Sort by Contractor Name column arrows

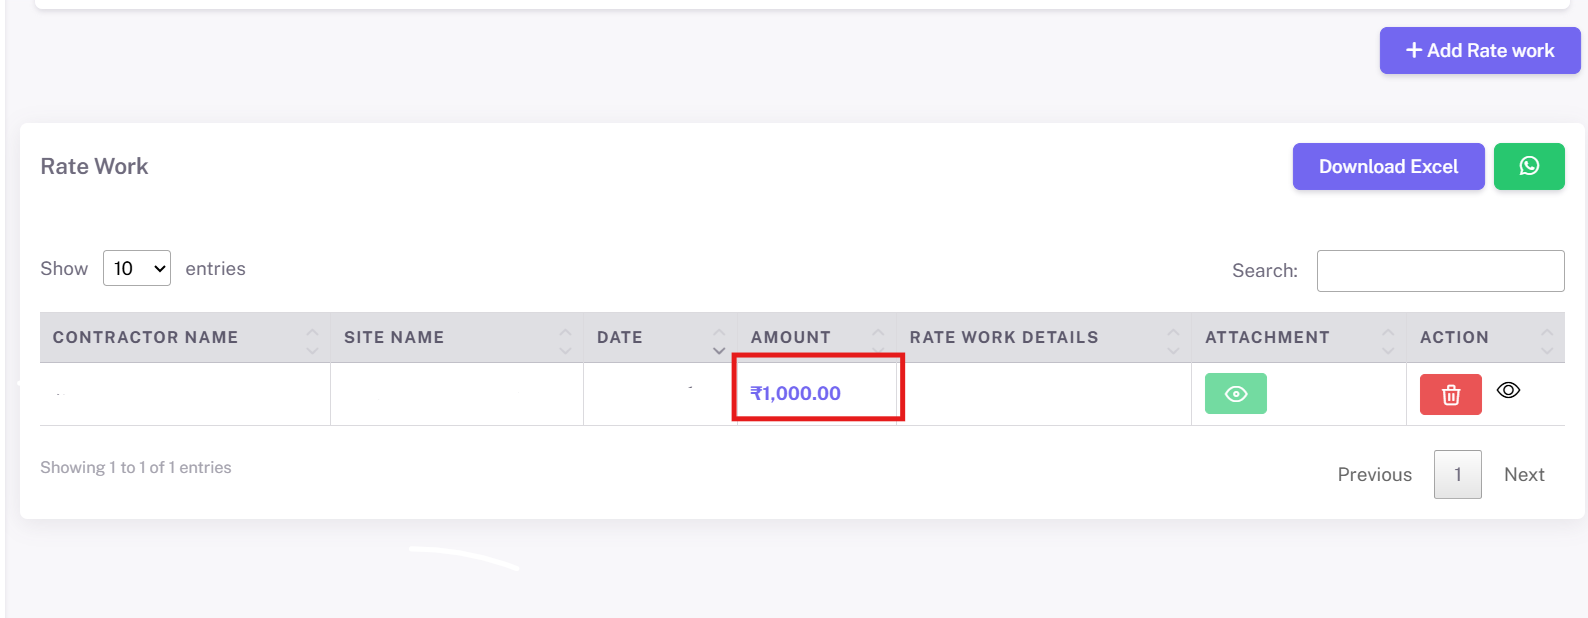pos(312,338)
